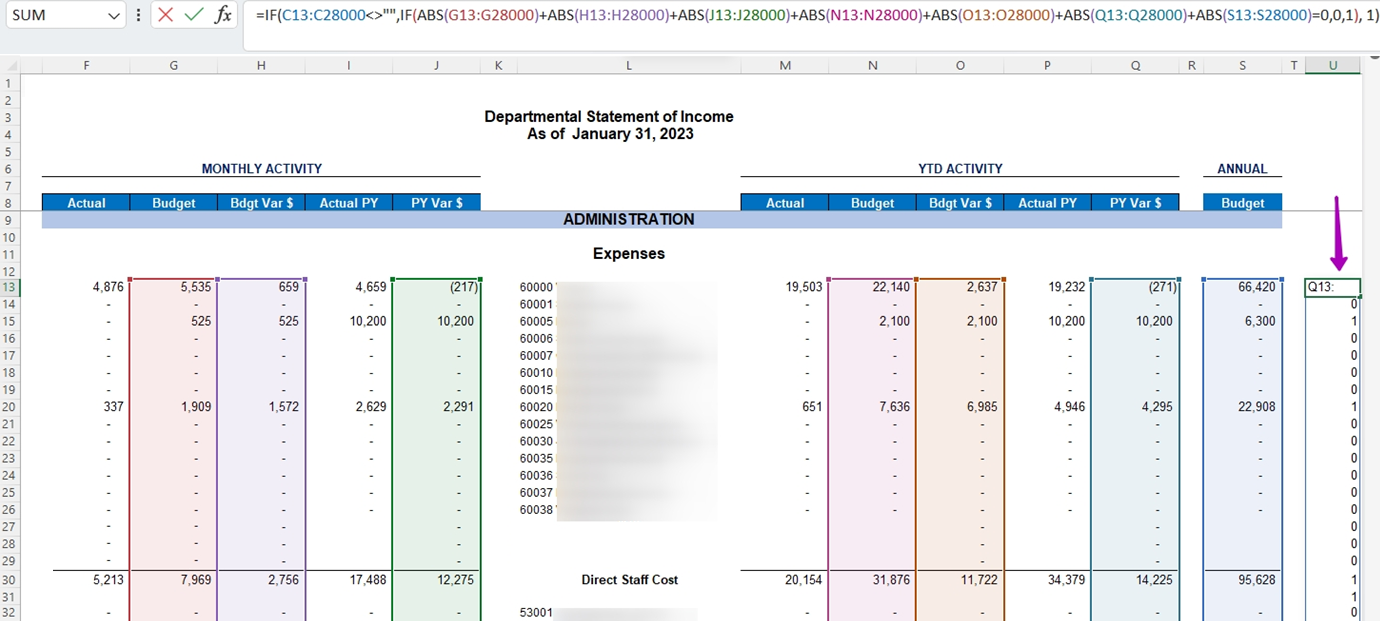Viewport: 1380px width, 621px height.
Task: Select column U header
Action: click(1333, 66)
